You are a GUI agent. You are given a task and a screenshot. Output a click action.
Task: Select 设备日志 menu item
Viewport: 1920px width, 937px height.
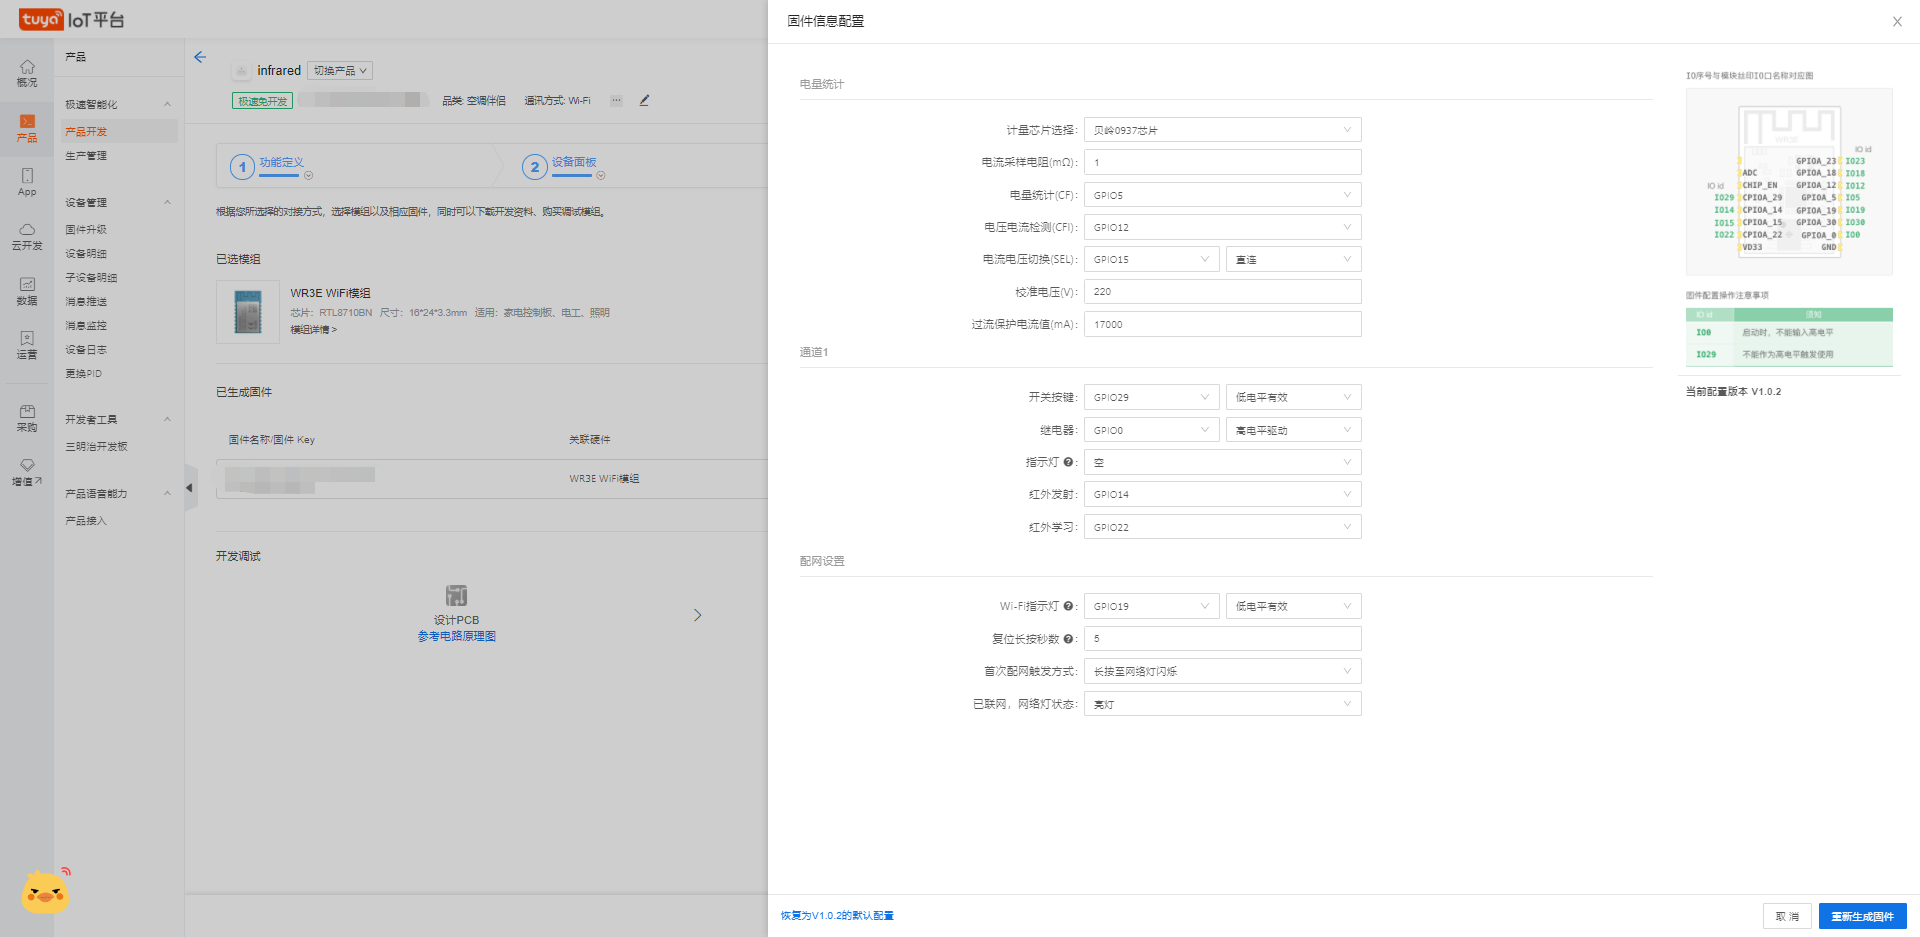[x=86, y=350]
